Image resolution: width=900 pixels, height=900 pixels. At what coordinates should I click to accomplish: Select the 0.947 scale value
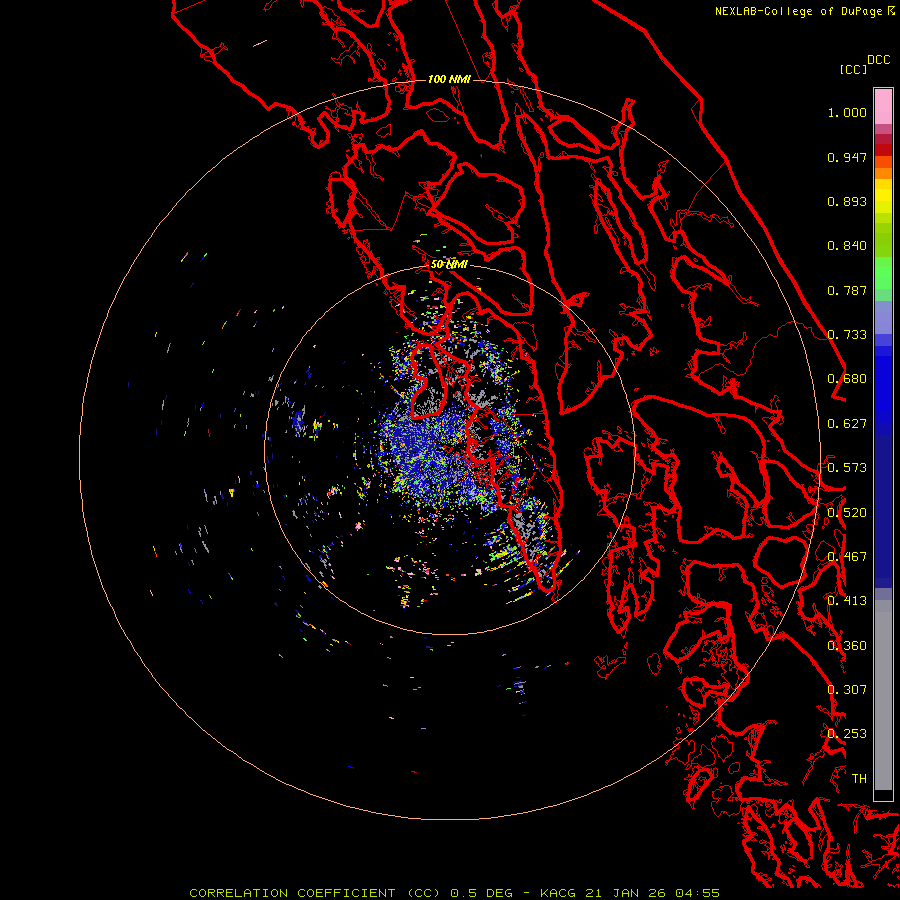tap(847, 157)
